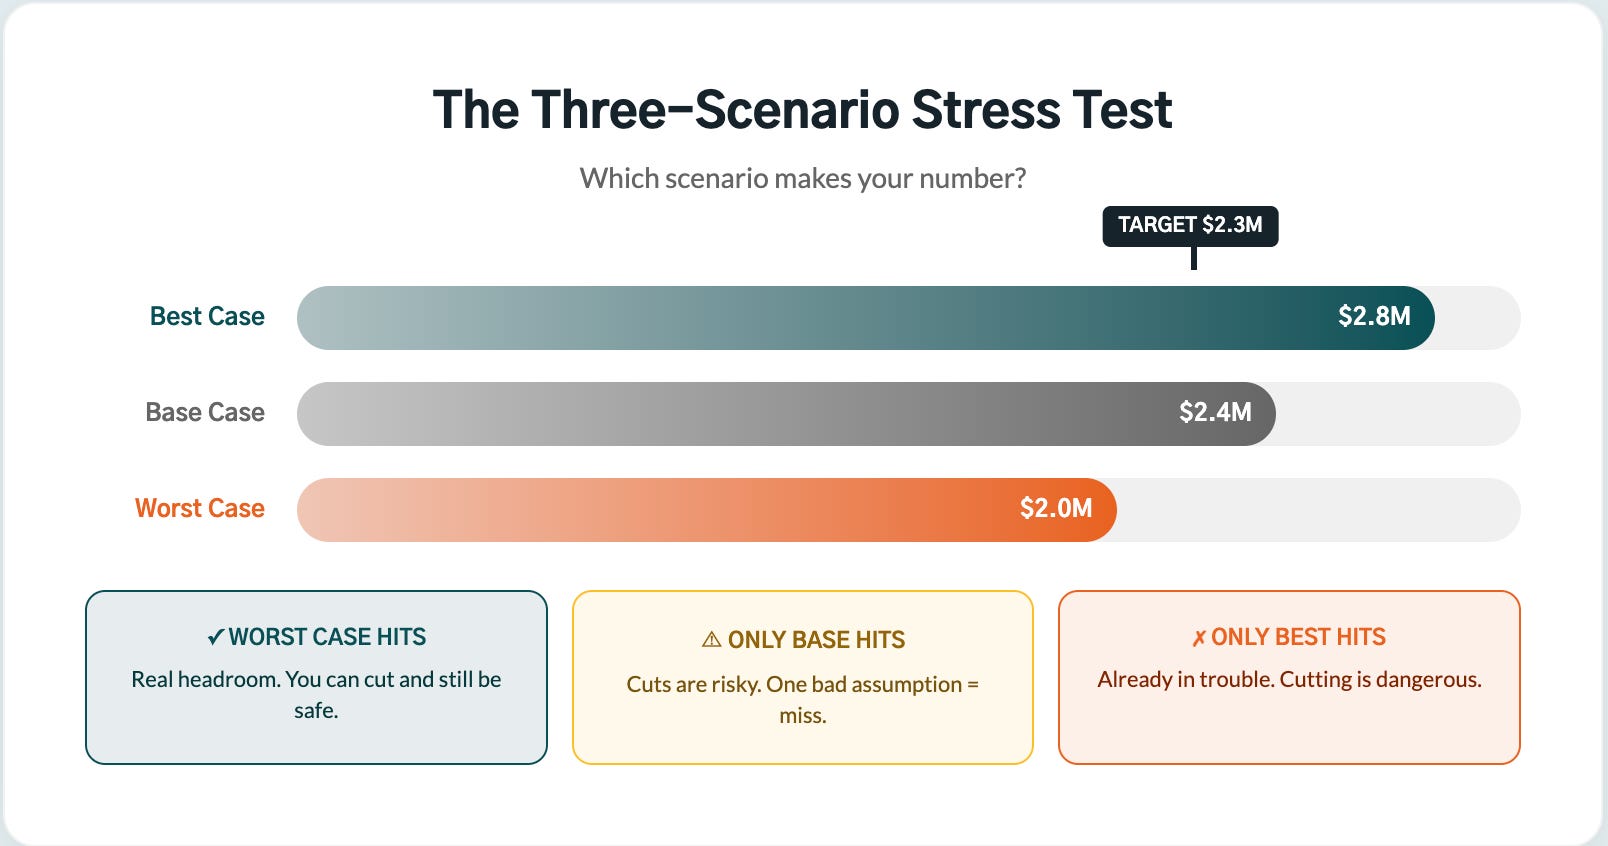Image resolution: width=1608 pixels, height=846 pixels.
Task: Click the Base Case row label
Action: click(205, 412)
